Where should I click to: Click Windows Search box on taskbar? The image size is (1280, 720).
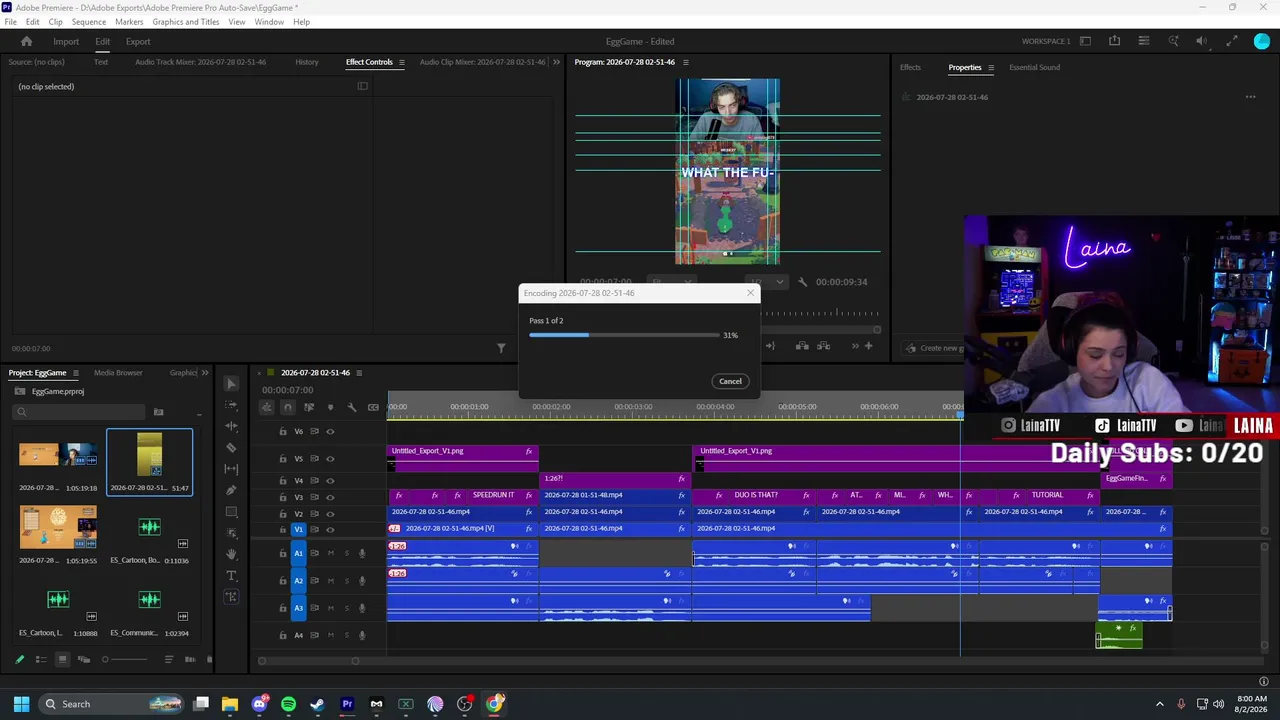click(x=110, y=704)
